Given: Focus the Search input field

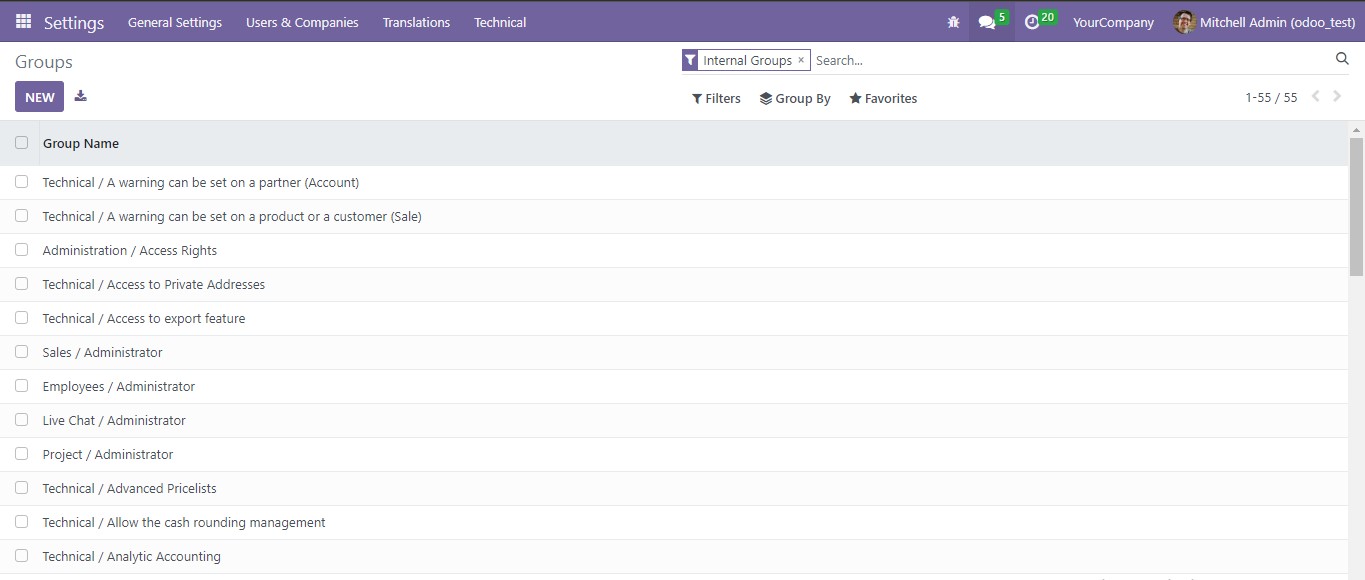Looking at the screenshot, I should tap(1070, 60).
